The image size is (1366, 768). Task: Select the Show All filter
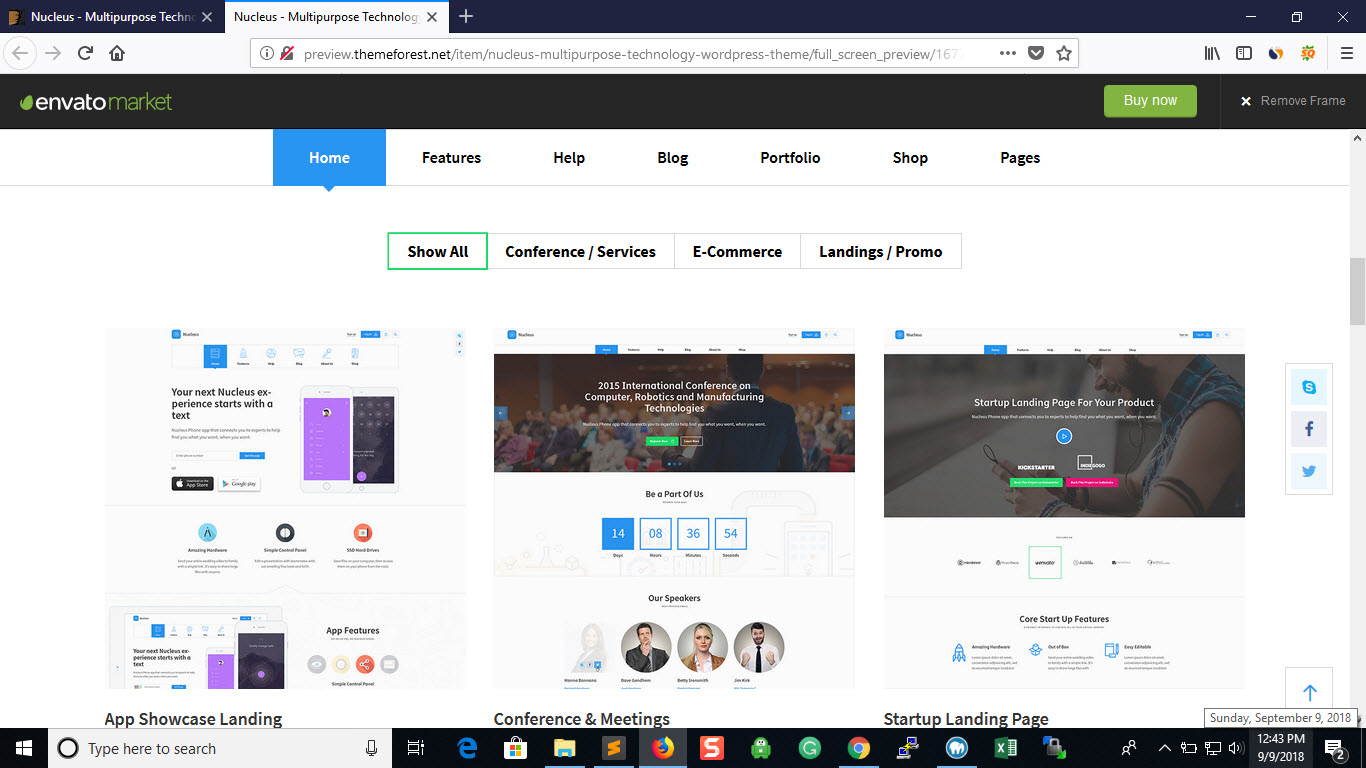(x=437, y=251)
